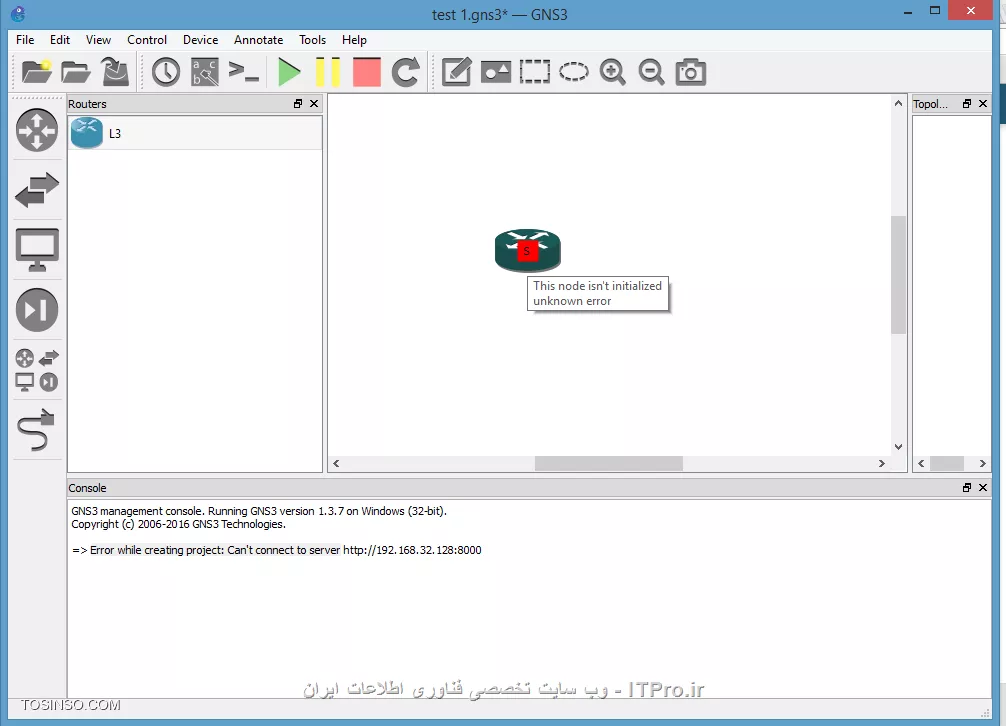
Task: Select the Draw an ellipse tool
Action: pyautogui.click(x=574, y=72)
